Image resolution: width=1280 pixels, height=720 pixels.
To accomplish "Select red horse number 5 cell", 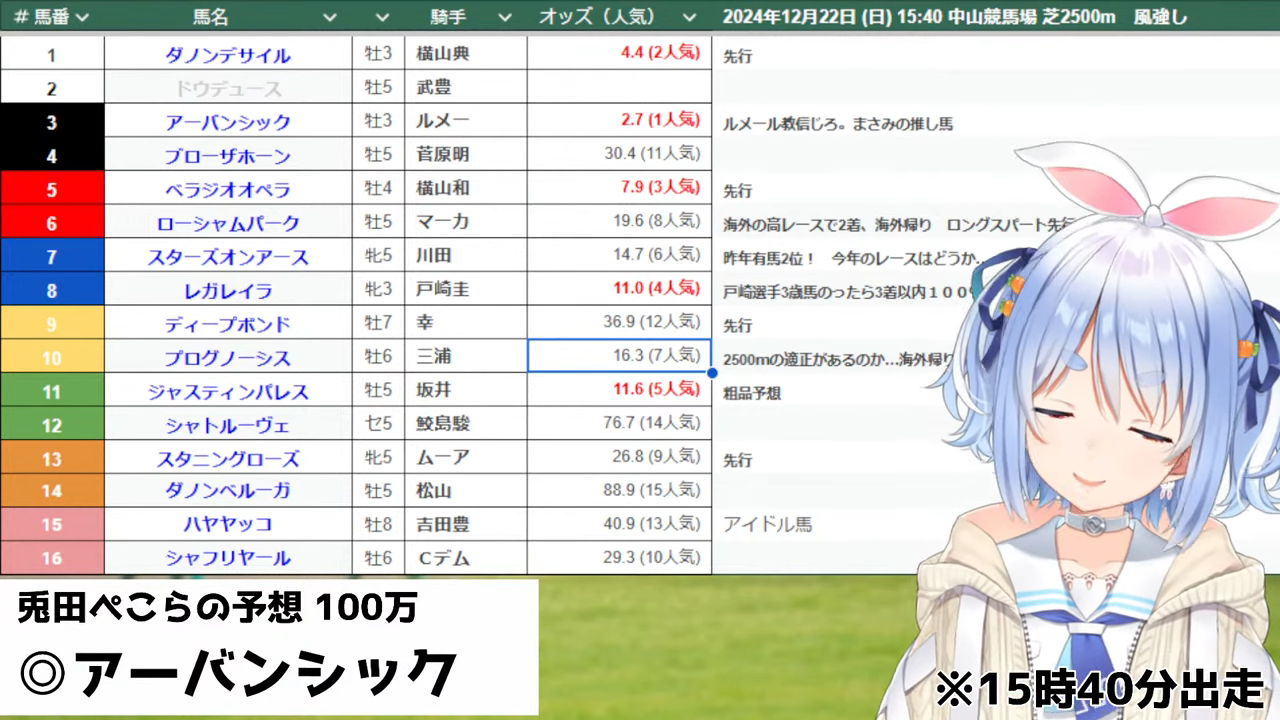I will click(x=52, y=189).
